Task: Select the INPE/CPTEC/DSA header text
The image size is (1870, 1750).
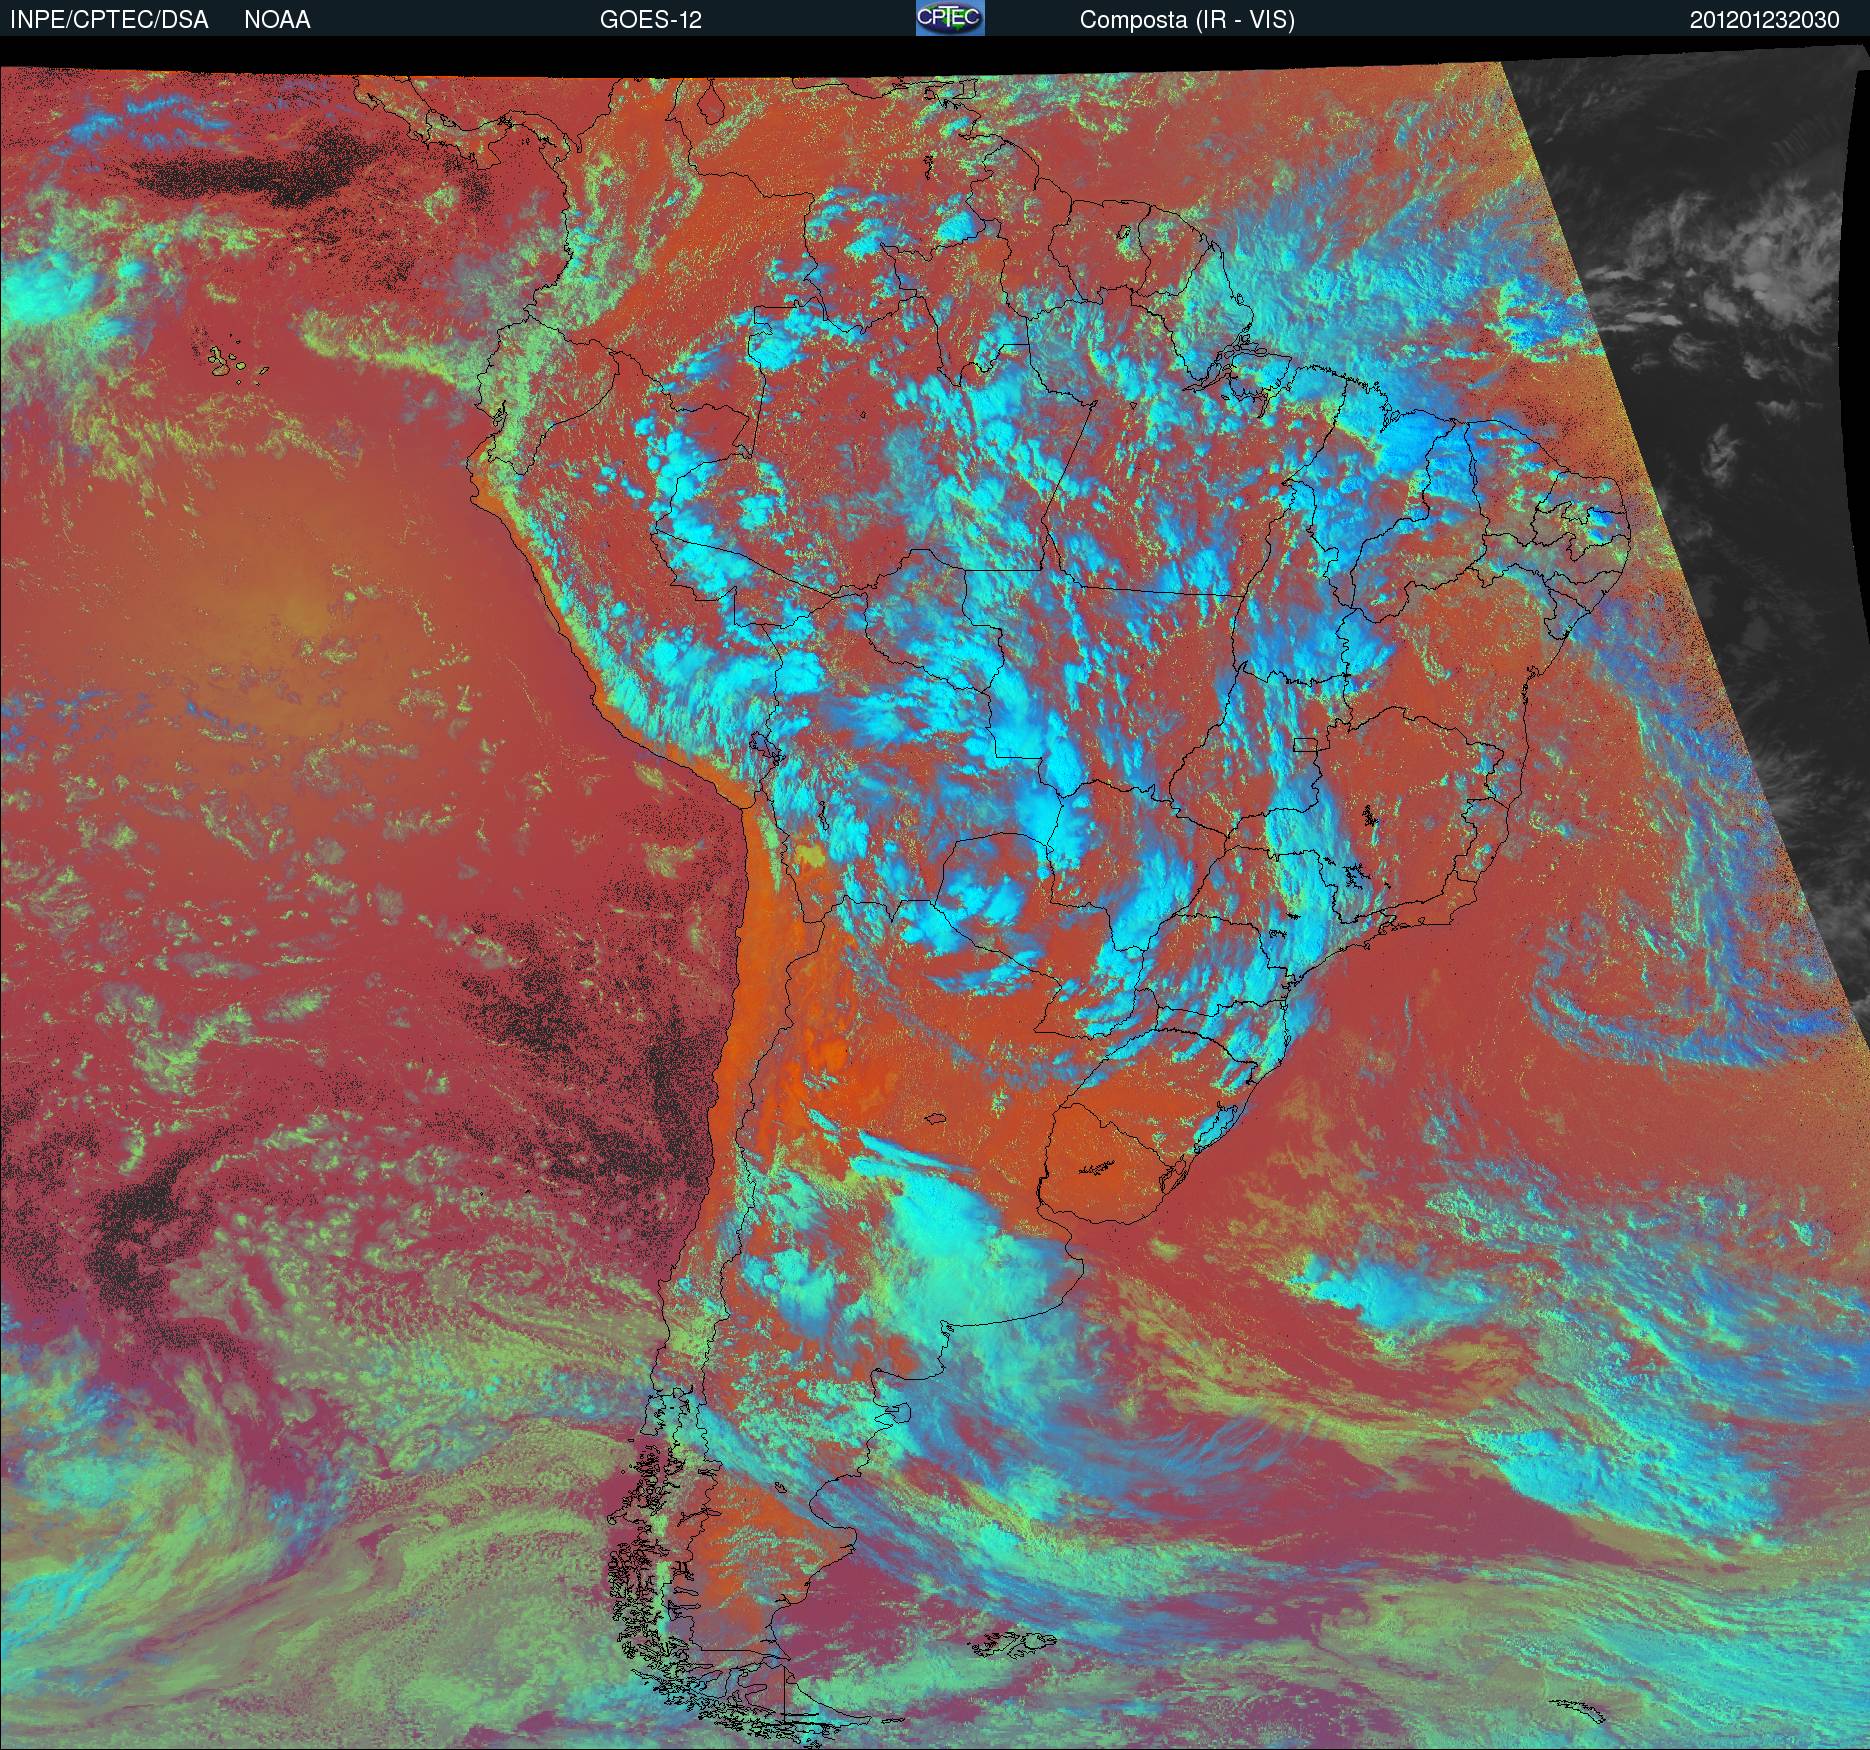Action: 109,20
